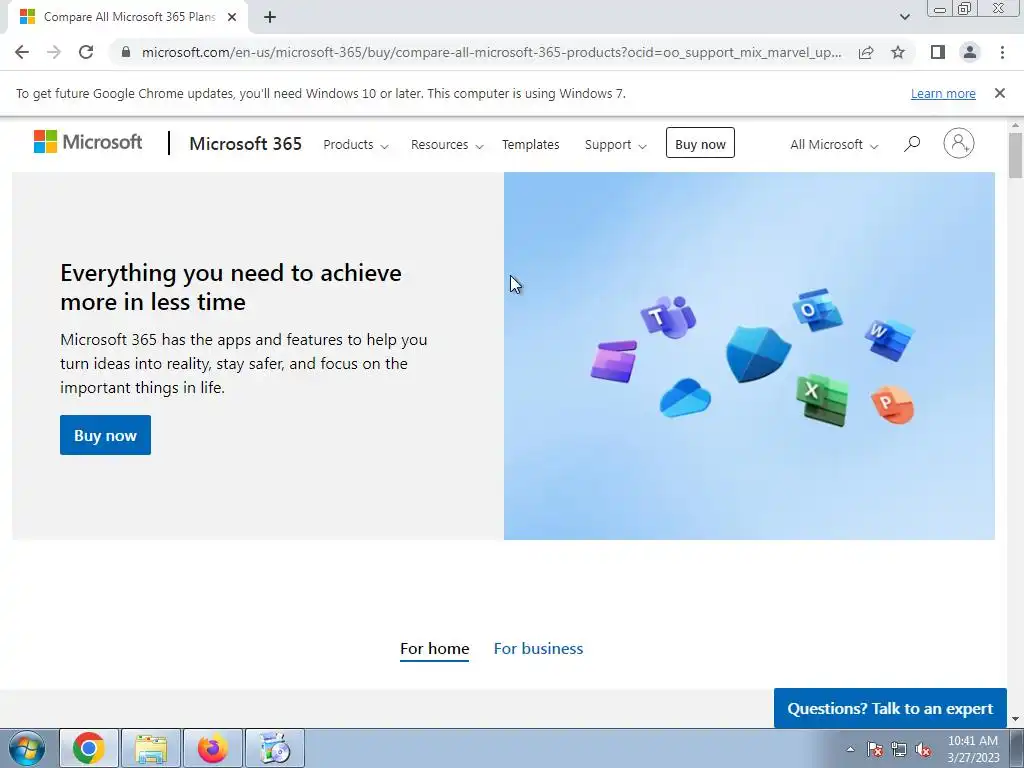Click the Microsoft logo

(88, 142)
